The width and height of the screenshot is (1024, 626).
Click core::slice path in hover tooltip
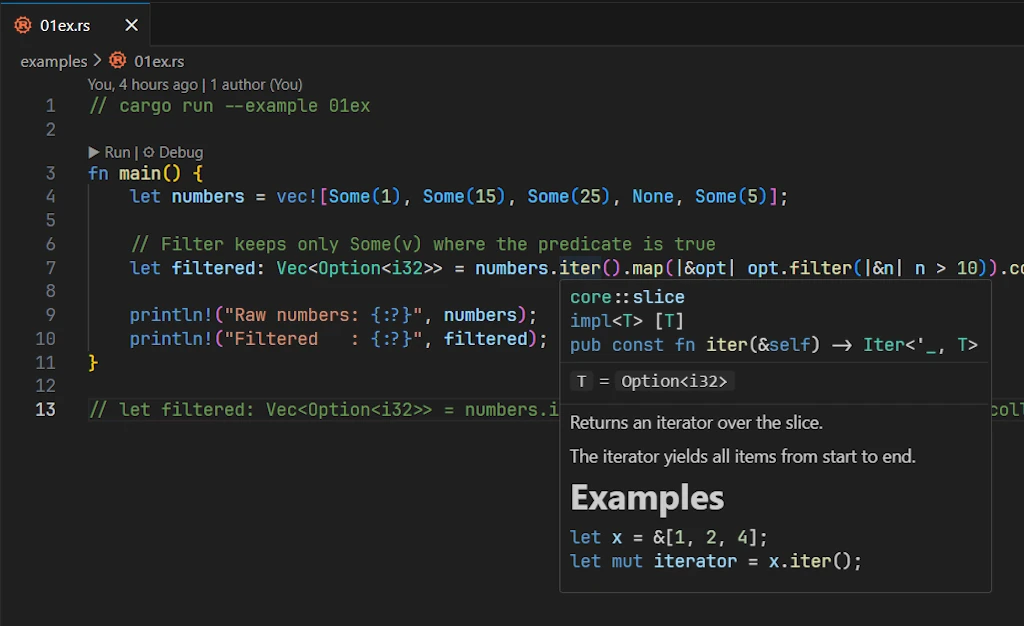tap(627, 297)
